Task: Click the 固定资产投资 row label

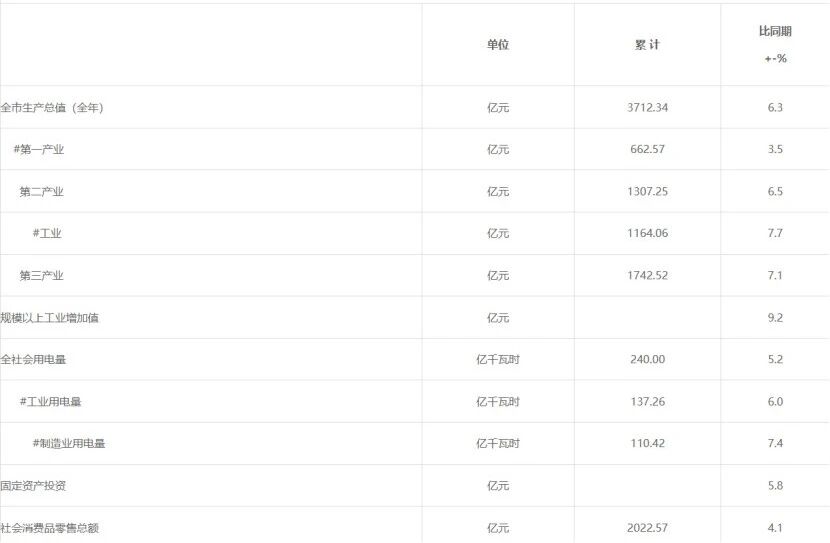Action: [34, 486]
